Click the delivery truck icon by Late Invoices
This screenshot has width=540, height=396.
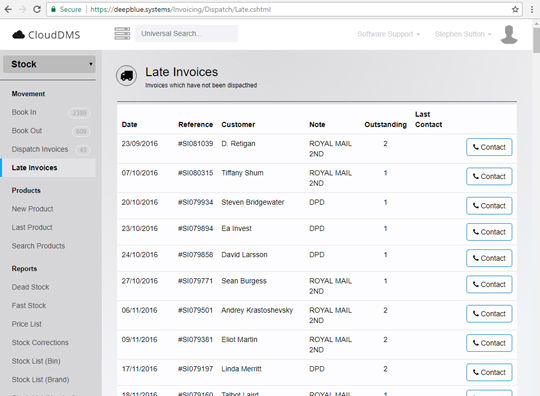(x=126, y=75)
